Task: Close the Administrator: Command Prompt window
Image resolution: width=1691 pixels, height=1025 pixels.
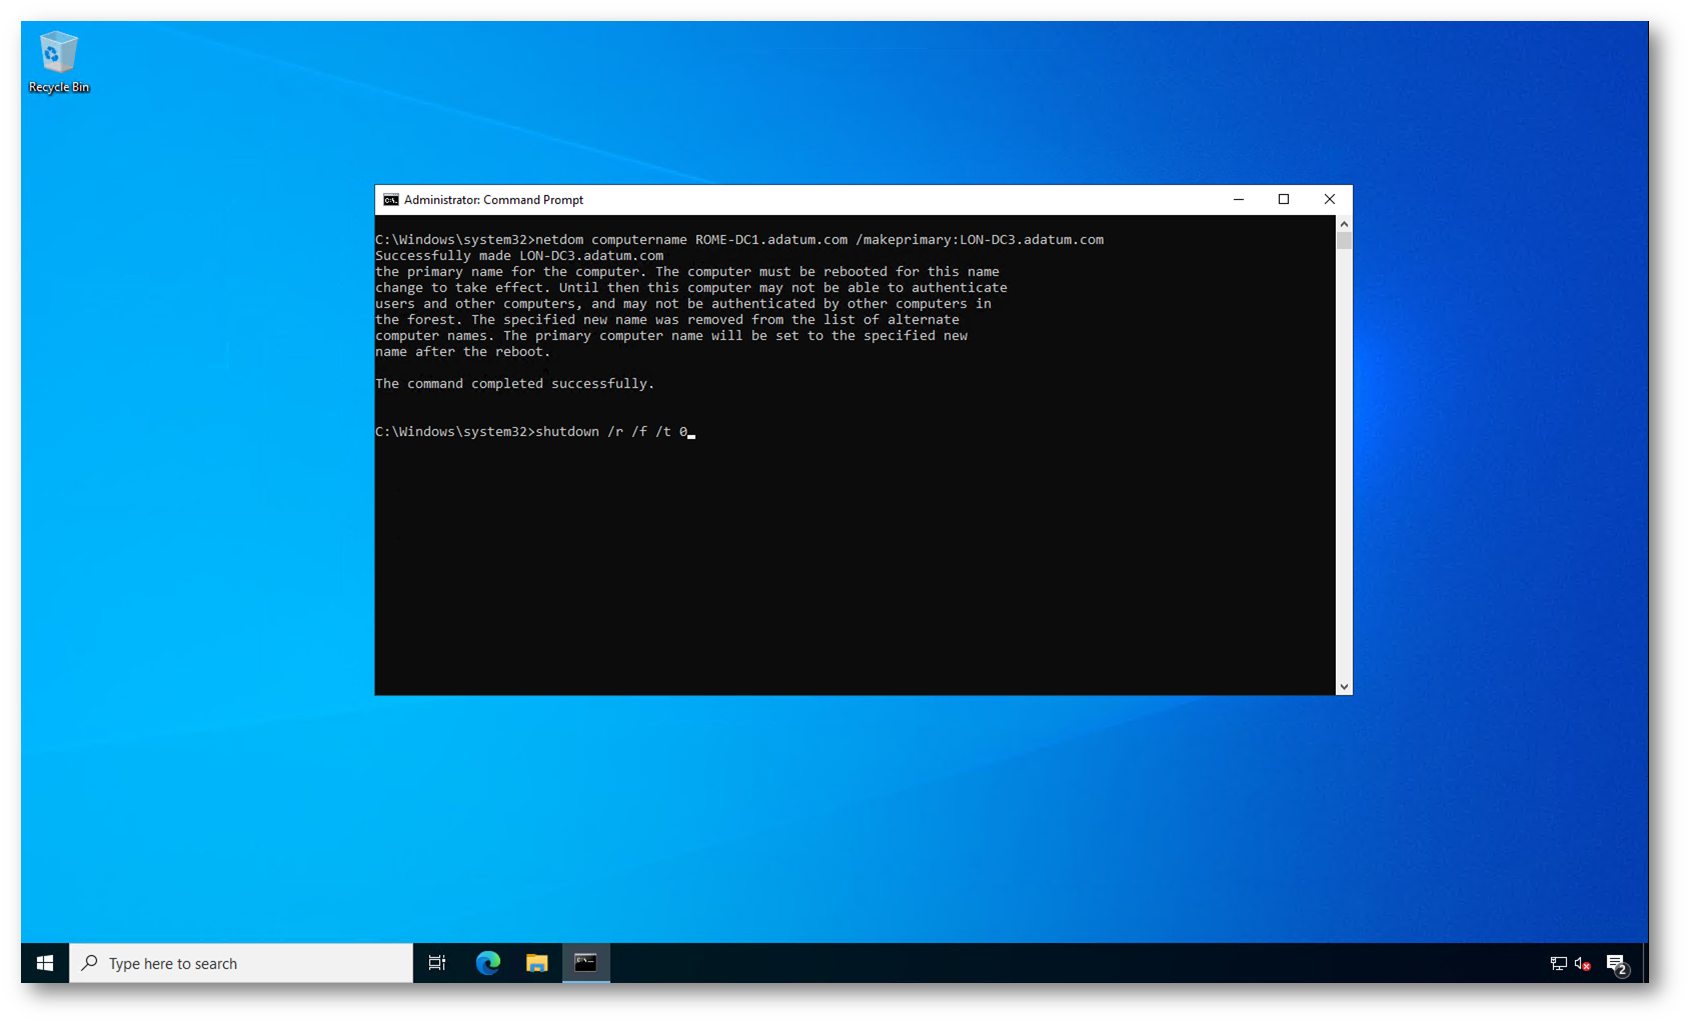Action: (x=1329, y=200)
